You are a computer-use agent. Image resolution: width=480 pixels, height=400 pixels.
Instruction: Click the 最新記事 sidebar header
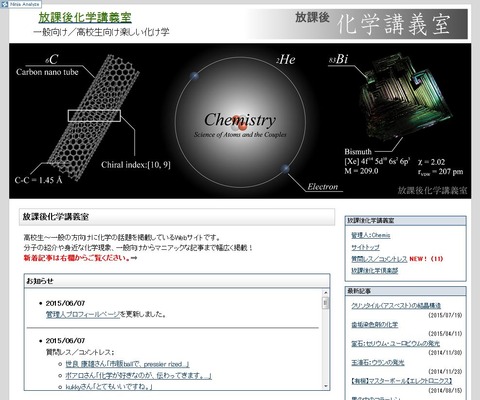[405, 291]
